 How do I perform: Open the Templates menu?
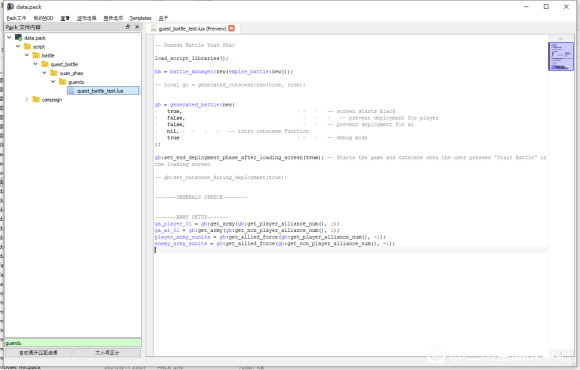(x=140, y=18)
